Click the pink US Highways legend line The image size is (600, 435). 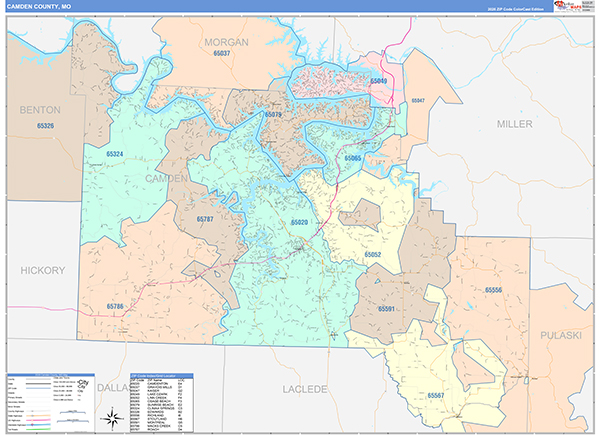[x=38, y=420]
